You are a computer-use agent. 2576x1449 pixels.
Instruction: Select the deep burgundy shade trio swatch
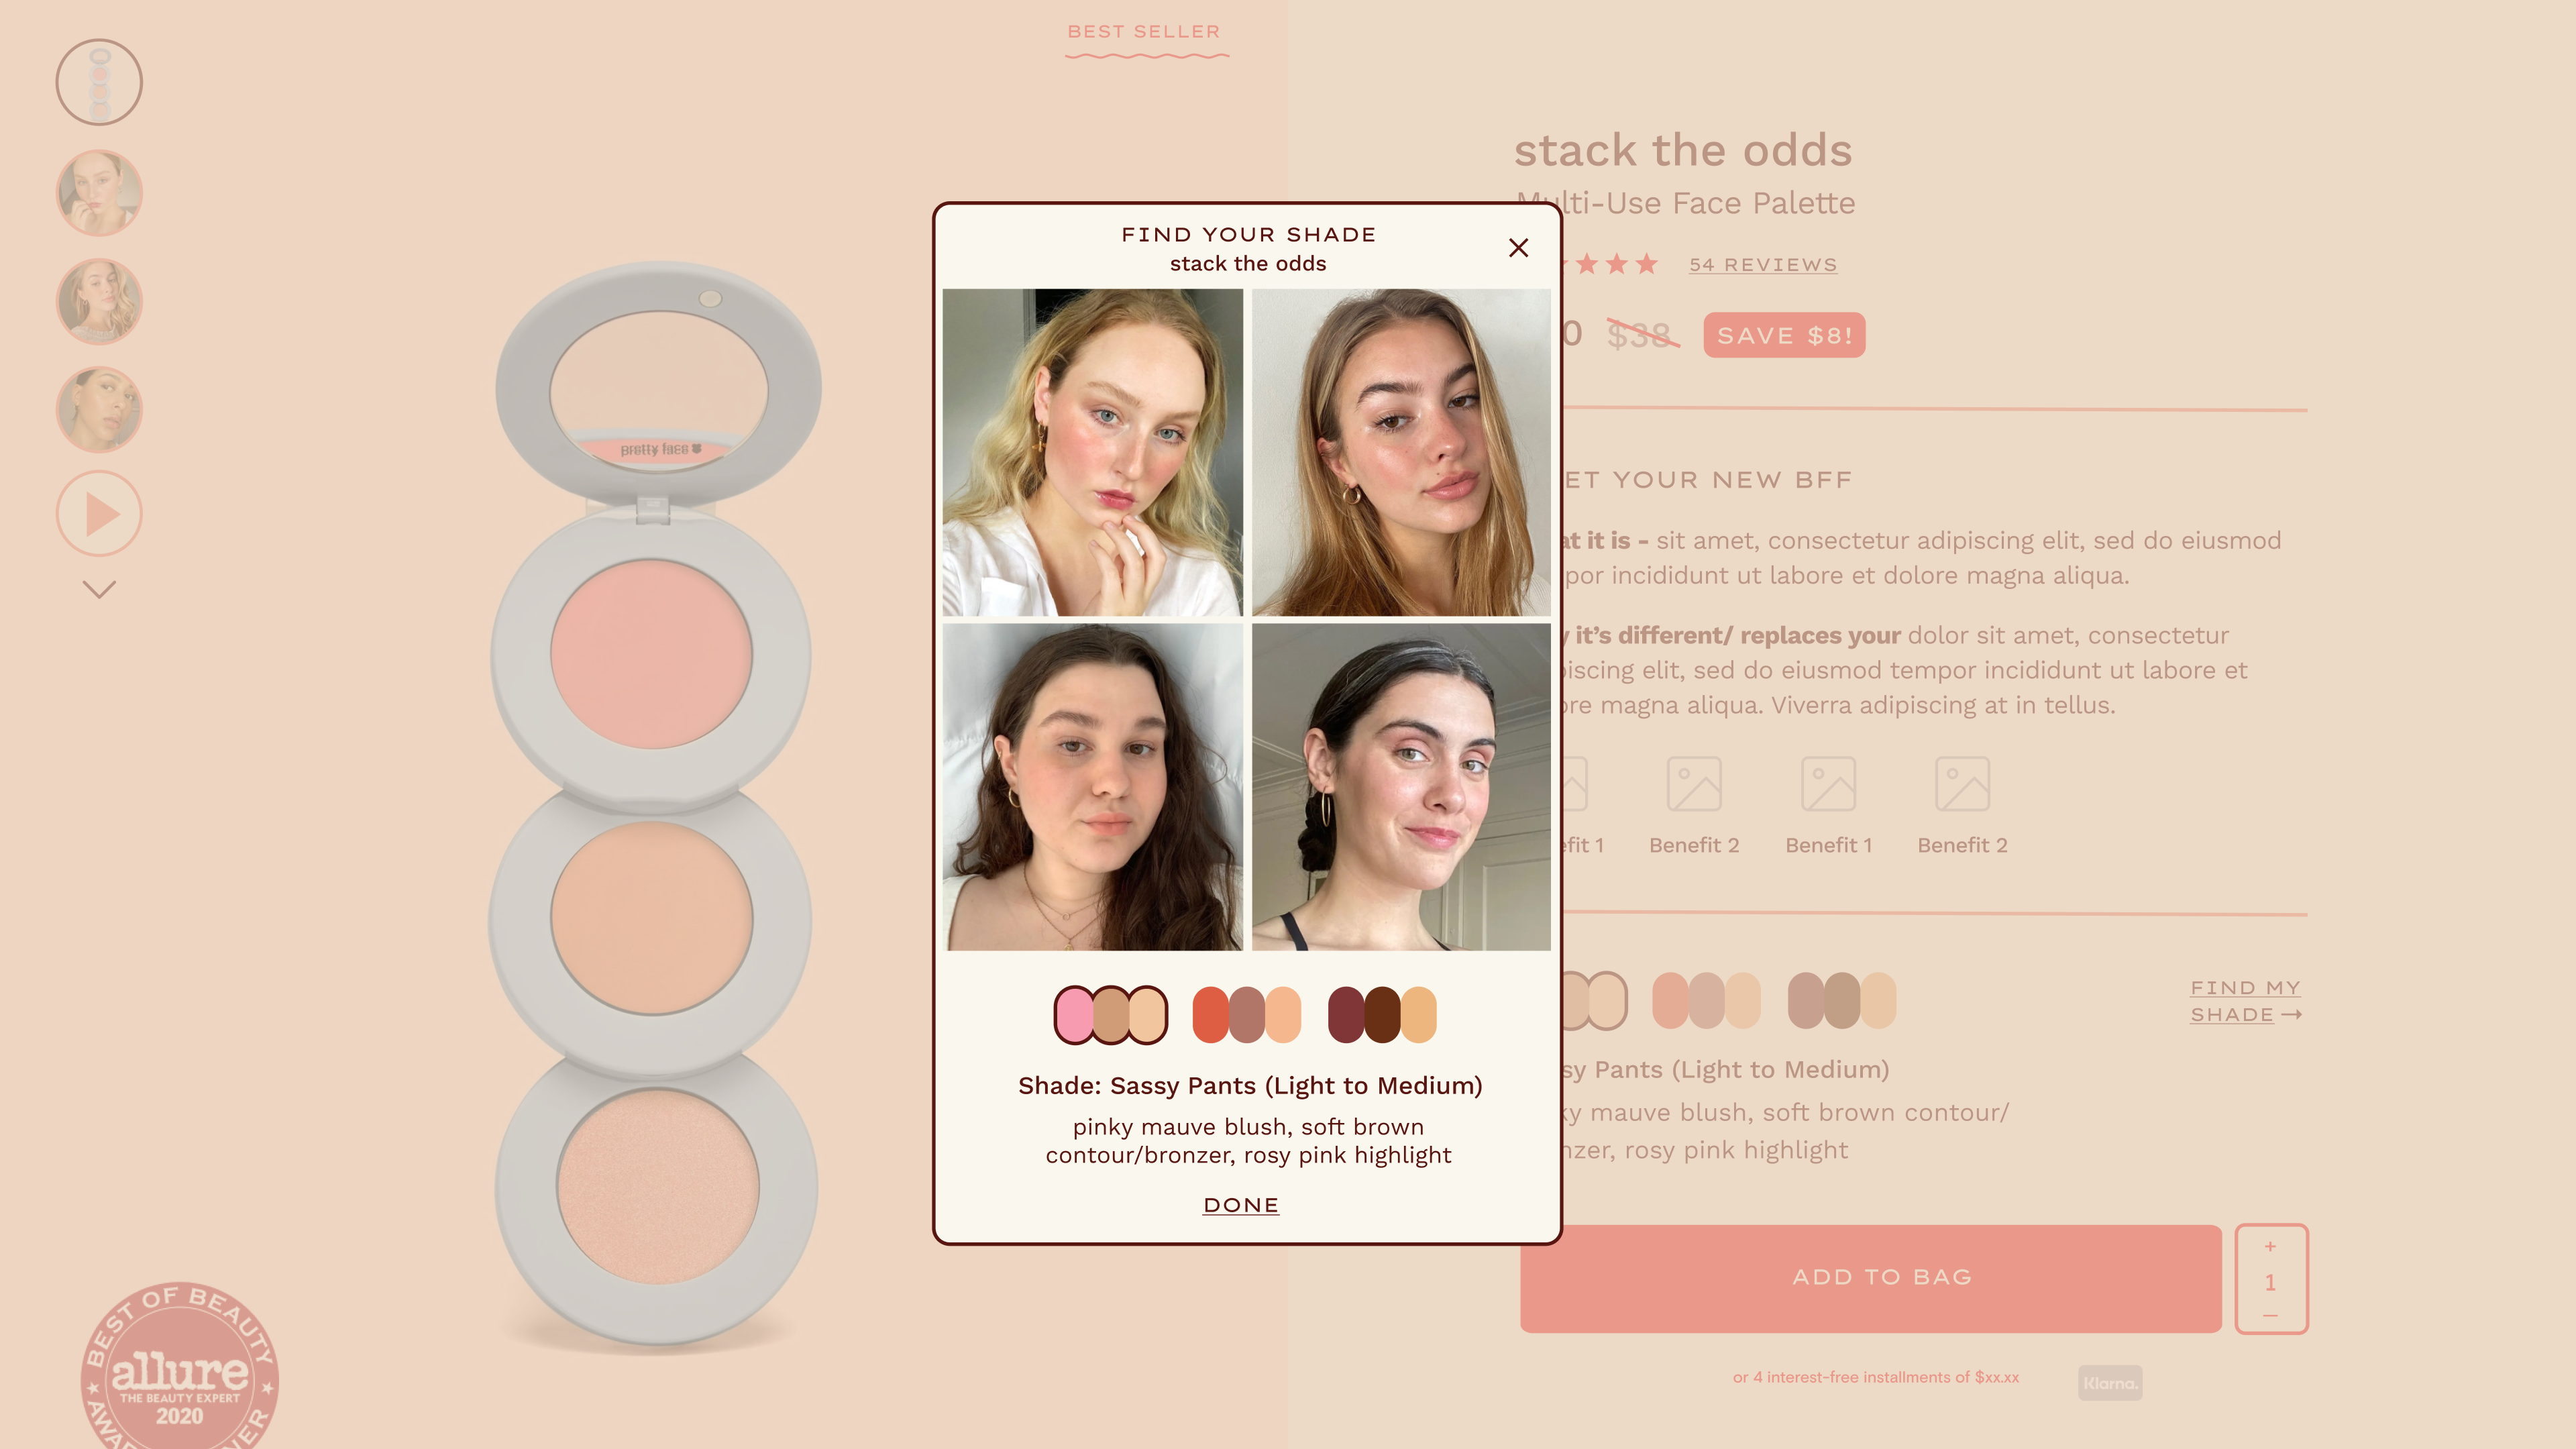pos(1382,1014)
